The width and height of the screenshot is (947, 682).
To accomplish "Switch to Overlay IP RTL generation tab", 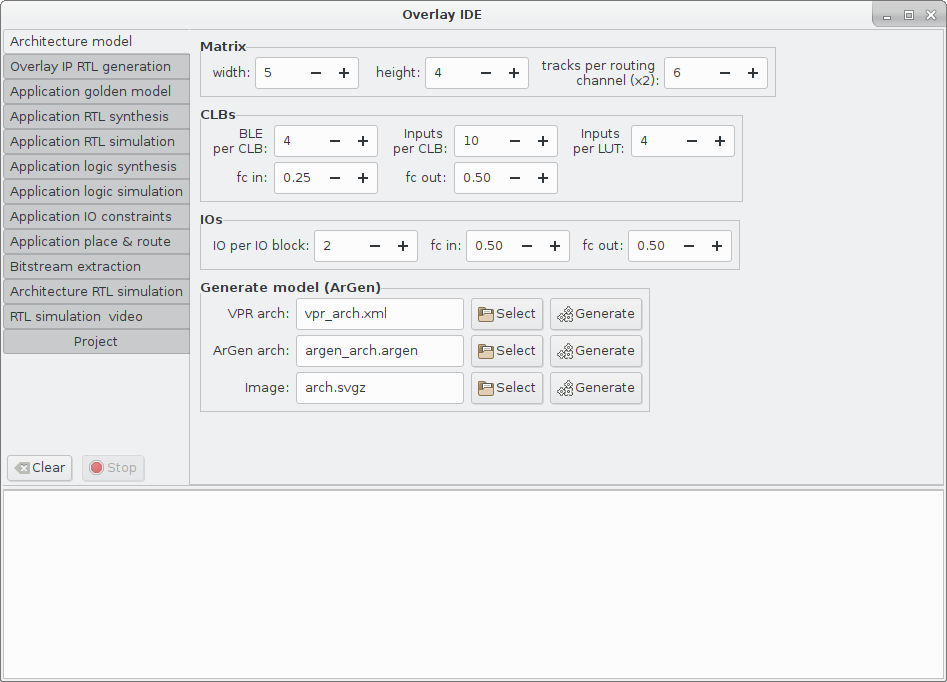I will click(x=96, y=66).
